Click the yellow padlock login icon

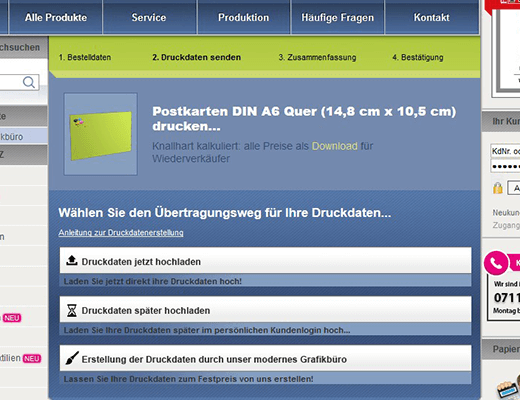tap(498, 188)
